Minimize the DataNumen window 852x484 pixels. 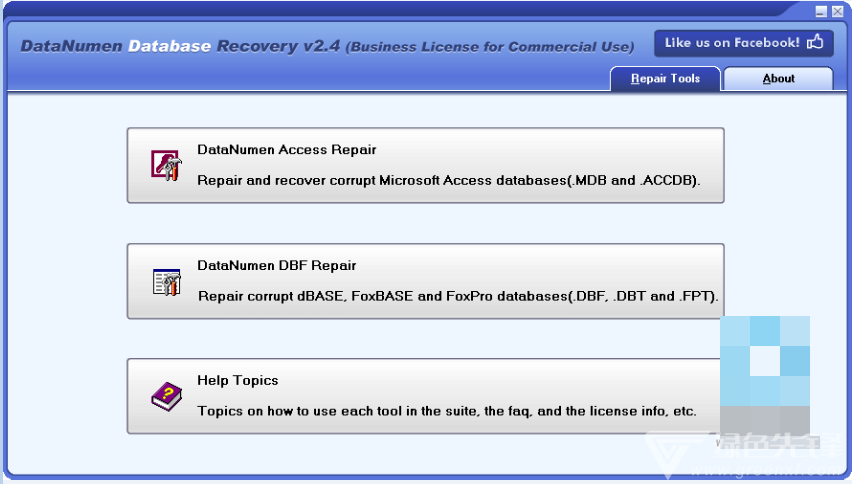click(x=821, y=11)
